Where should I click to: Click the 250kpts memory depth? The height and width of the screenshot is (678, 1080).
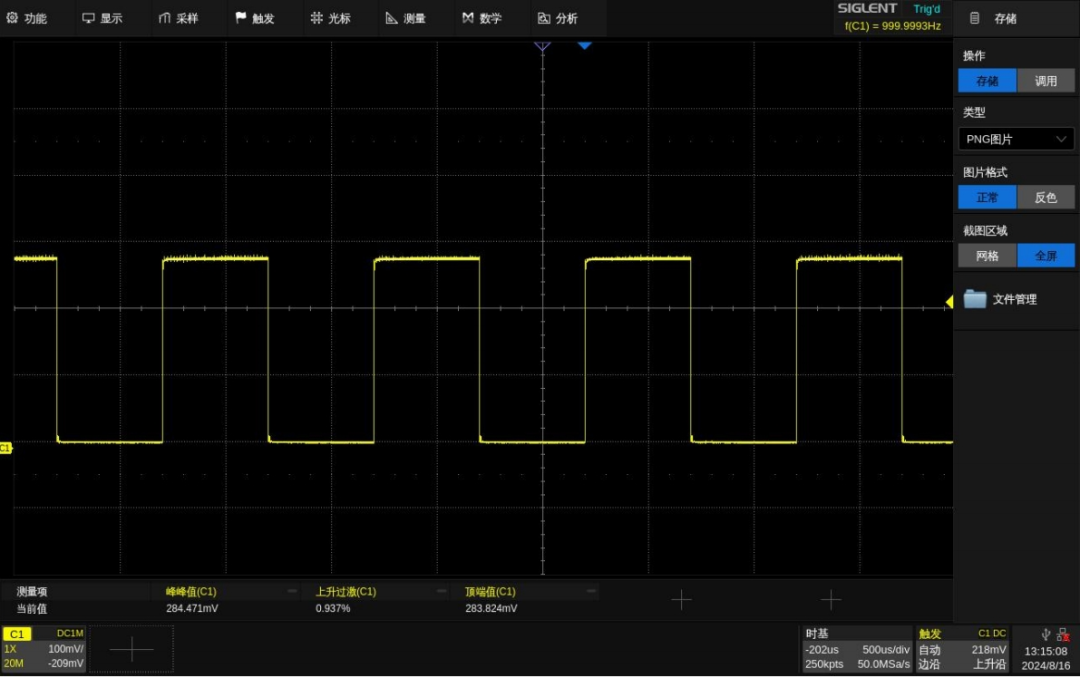[x=824, y=664]
